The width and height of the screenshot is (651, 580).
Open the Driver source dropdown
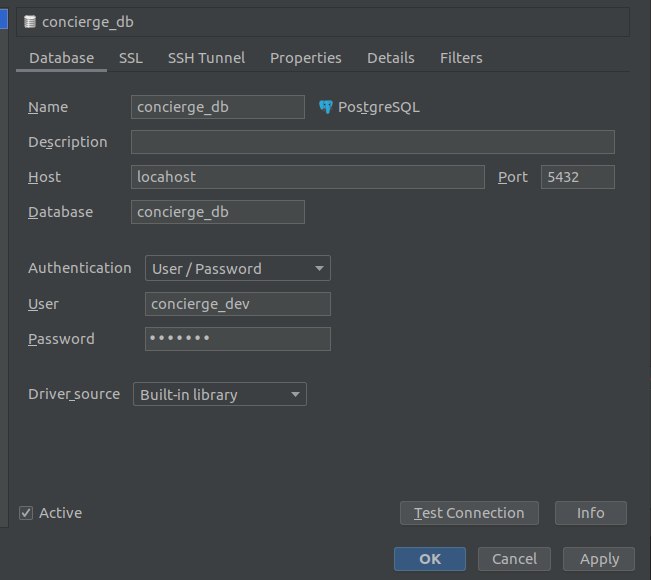220,394
